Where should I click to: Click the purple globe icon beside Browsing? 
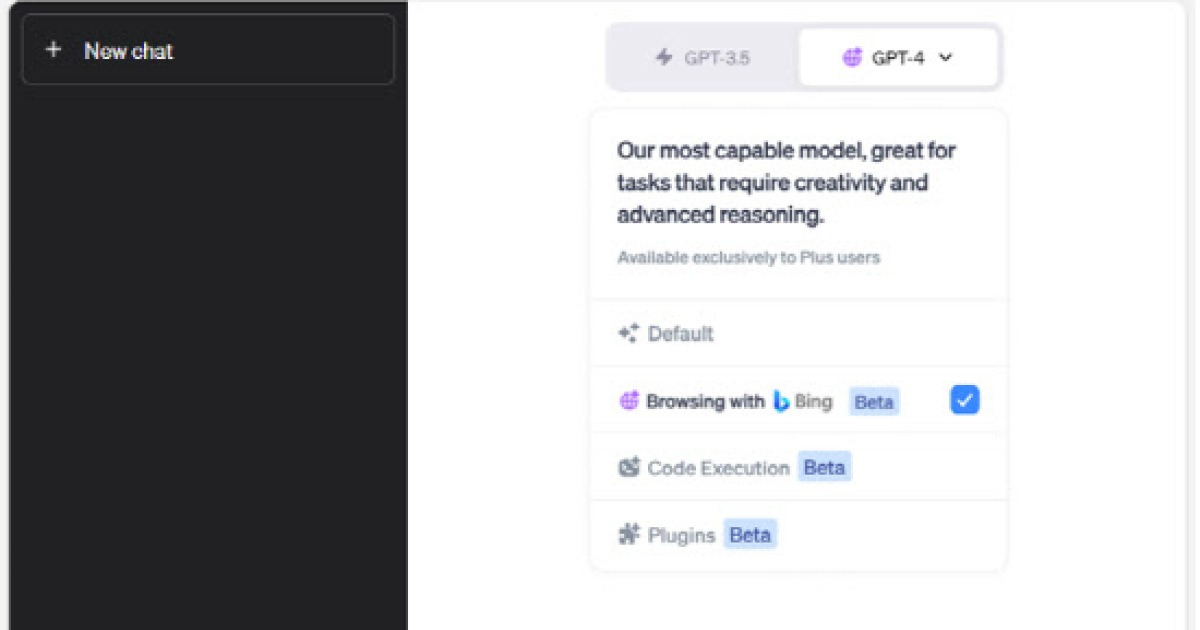click(x=628, y=401)
